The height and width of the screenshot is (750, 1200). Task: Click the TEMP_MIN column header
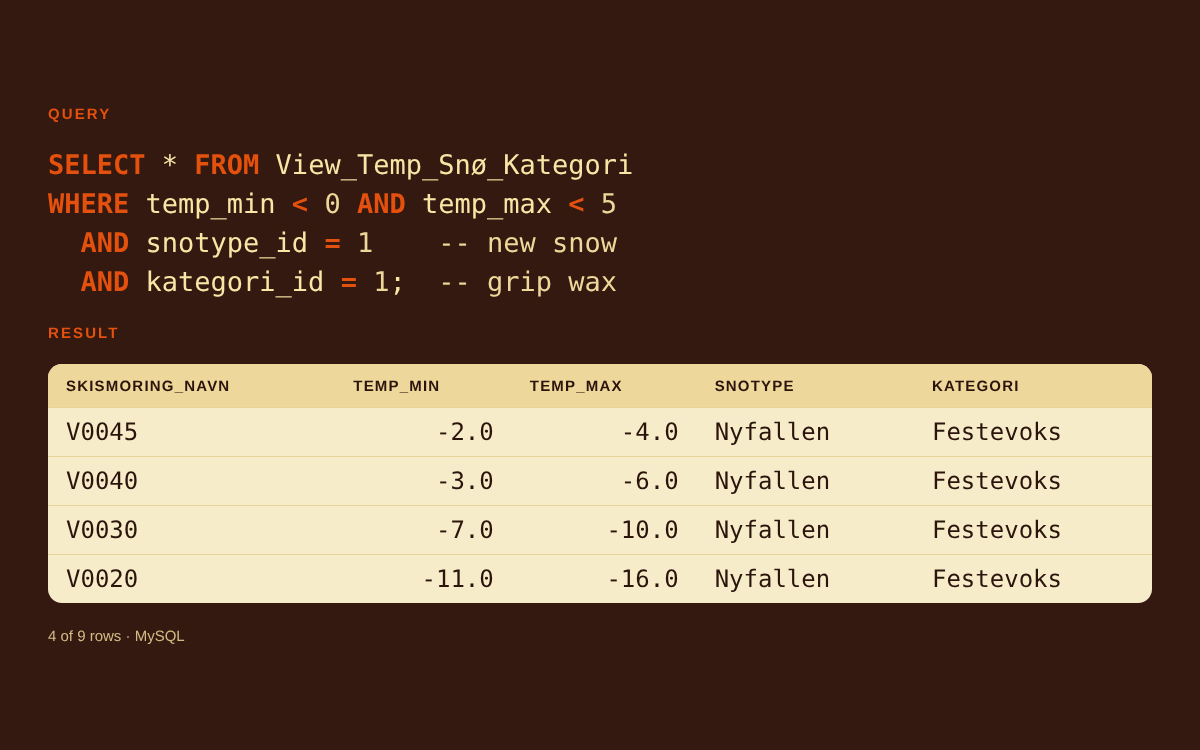click(396, 386)
